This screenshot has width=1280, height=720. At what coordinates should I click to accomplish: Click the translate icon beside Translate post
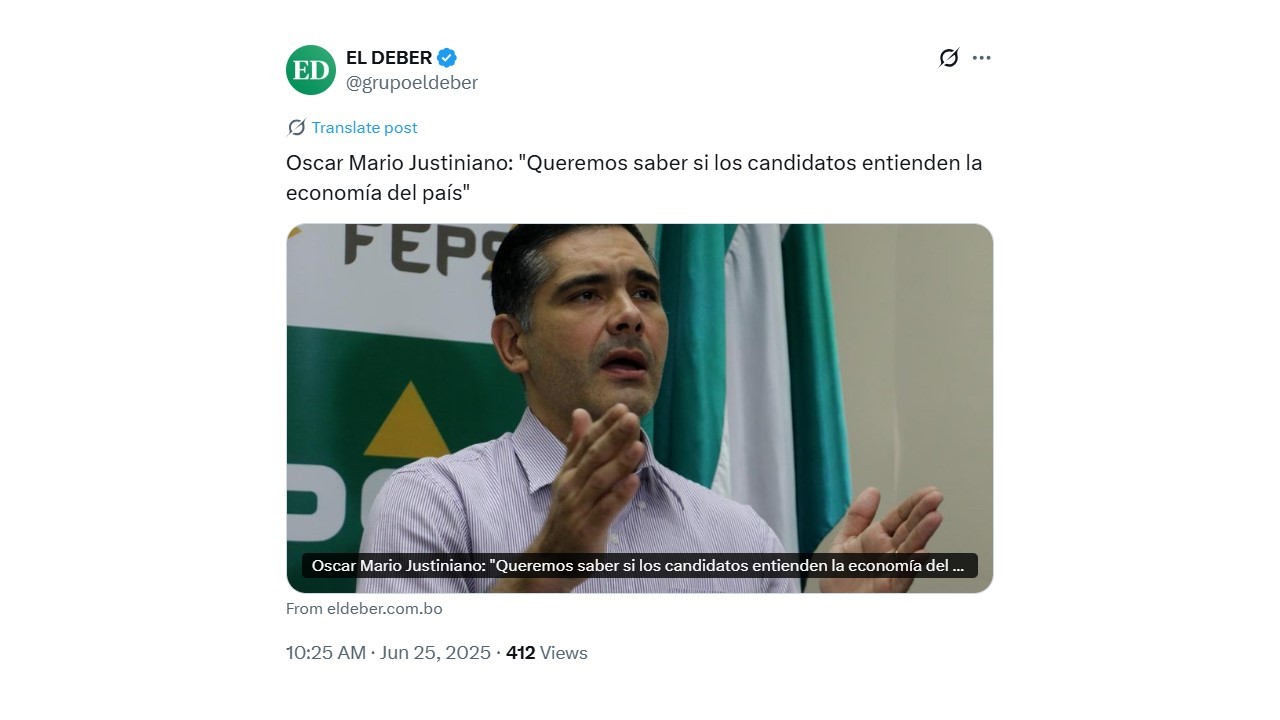[x=296, y=127]
